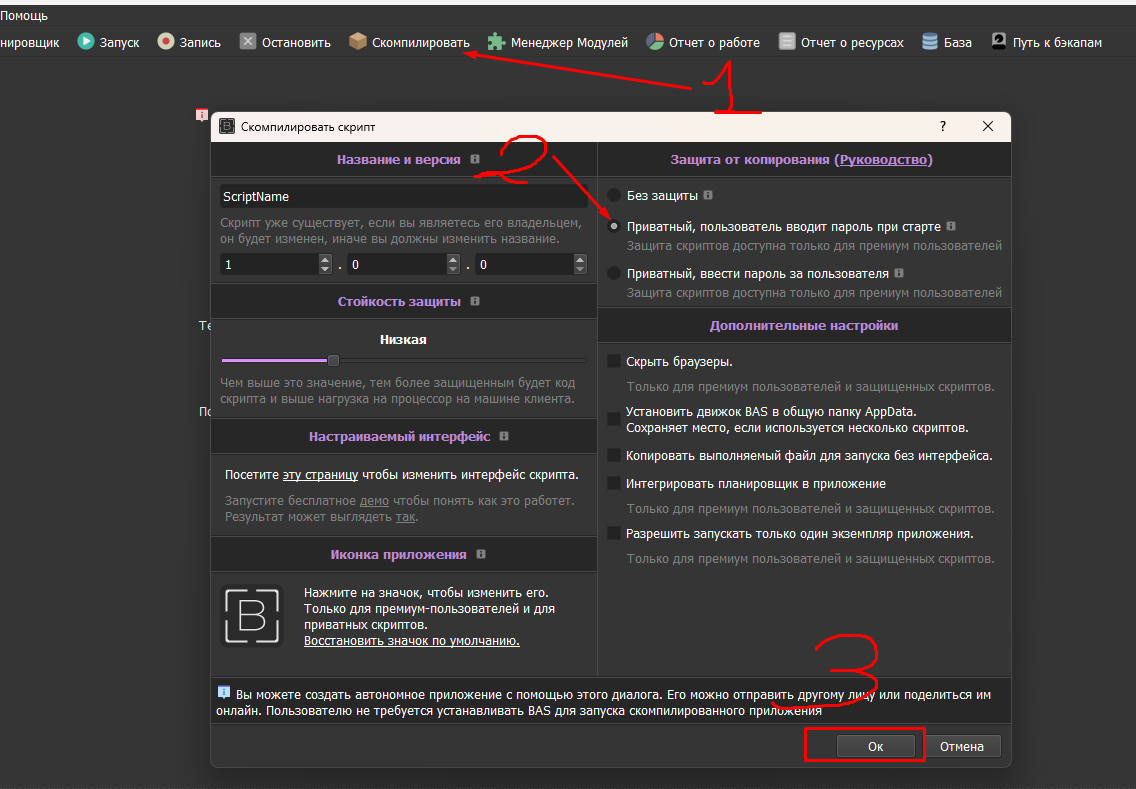This screenshot has height=789, width=1136.
Task: Open the Помощь menu
Action: (x=24, y=16)
